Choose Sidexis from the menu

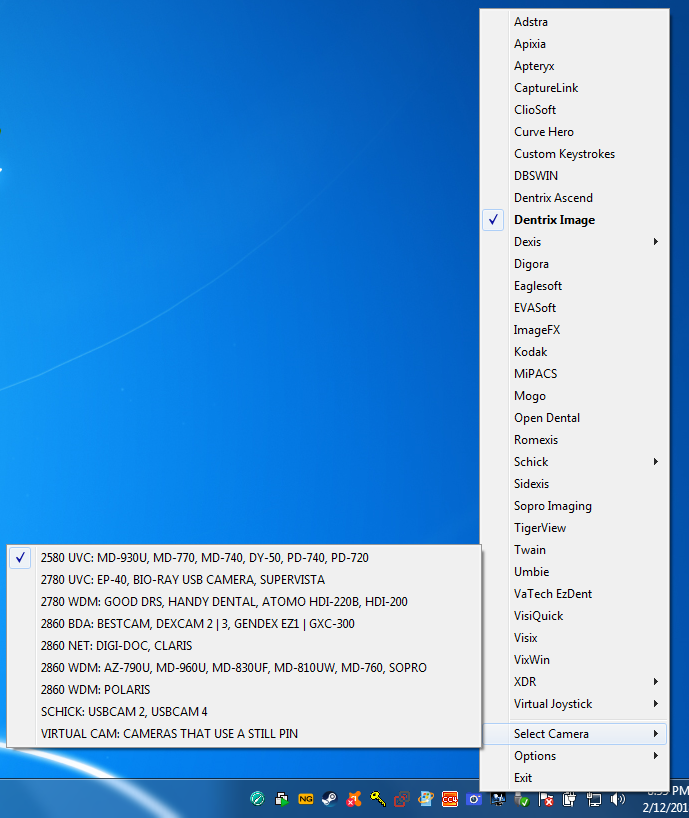coord(574,484)
